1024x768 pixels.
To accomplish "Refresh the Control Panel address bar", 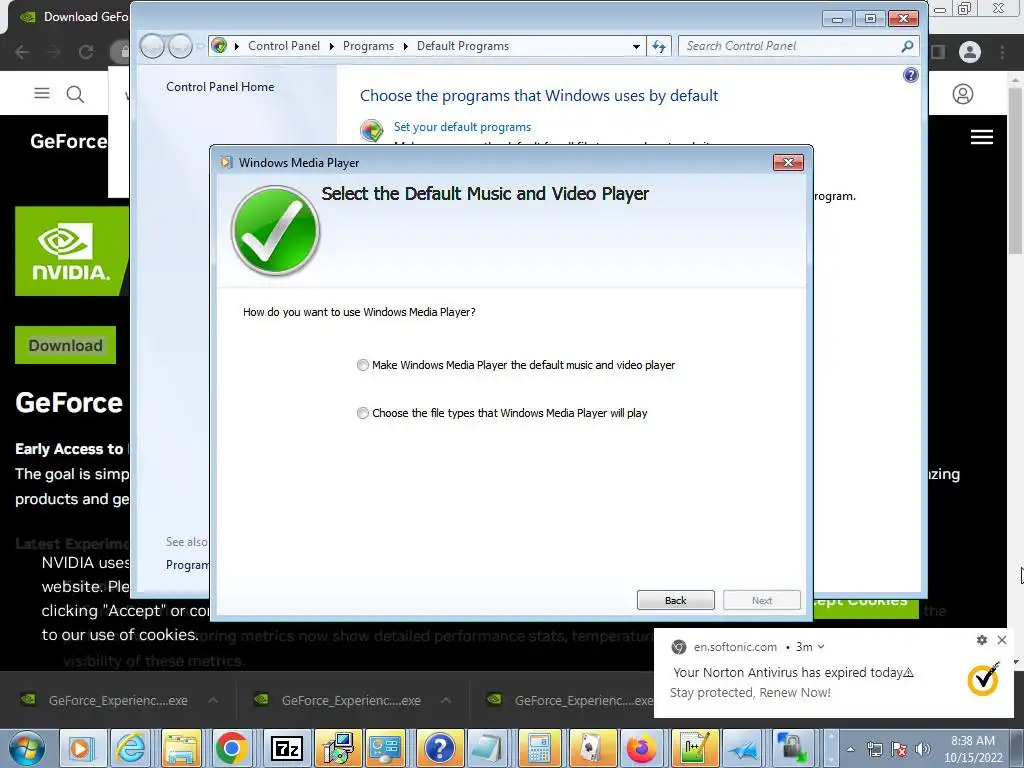I will [x=659, y=46].
